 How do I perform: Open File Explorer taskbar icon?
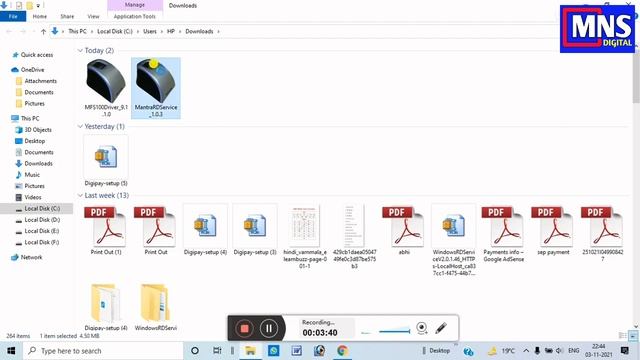pyautogui.click(x=250, y=351)
